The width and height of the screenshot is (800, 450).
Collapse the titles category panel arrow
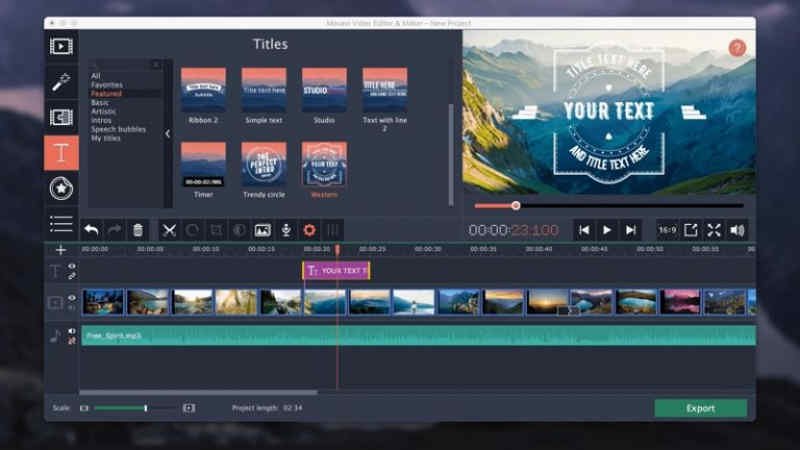(x=168, y=134)
